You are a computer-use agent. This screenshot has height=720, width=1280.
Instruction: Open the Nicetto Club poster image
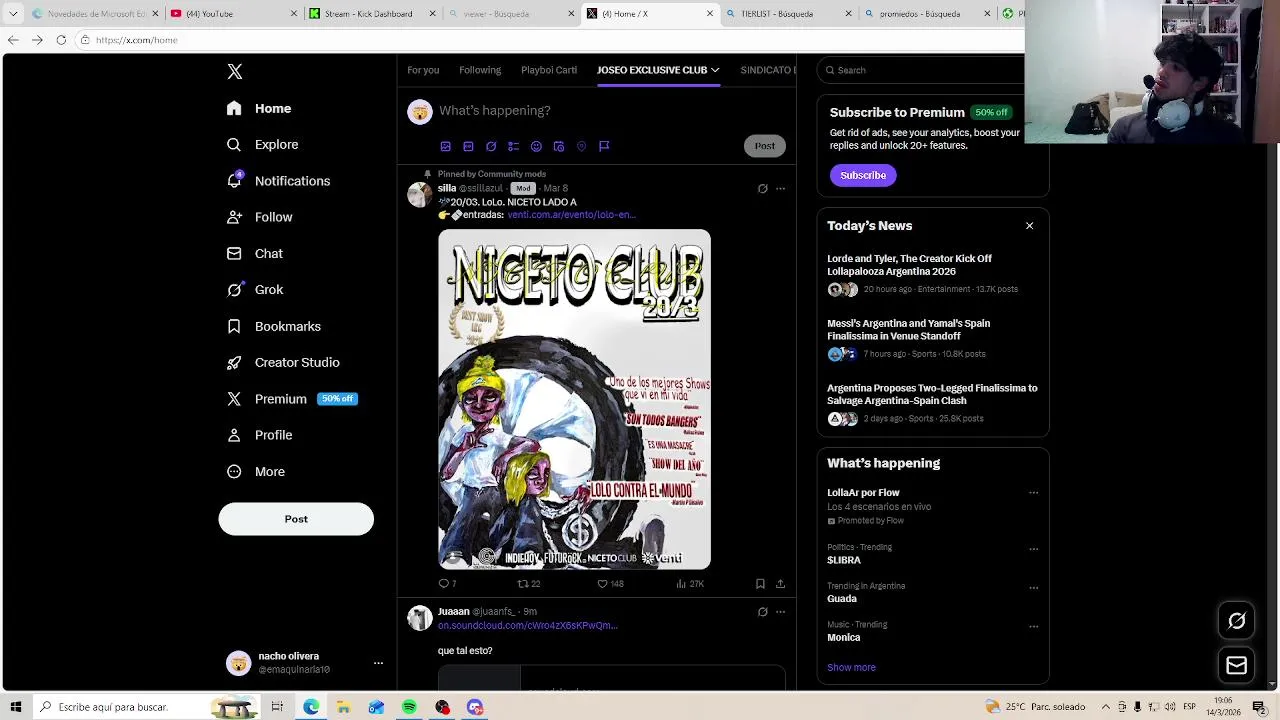coord(574,400)
